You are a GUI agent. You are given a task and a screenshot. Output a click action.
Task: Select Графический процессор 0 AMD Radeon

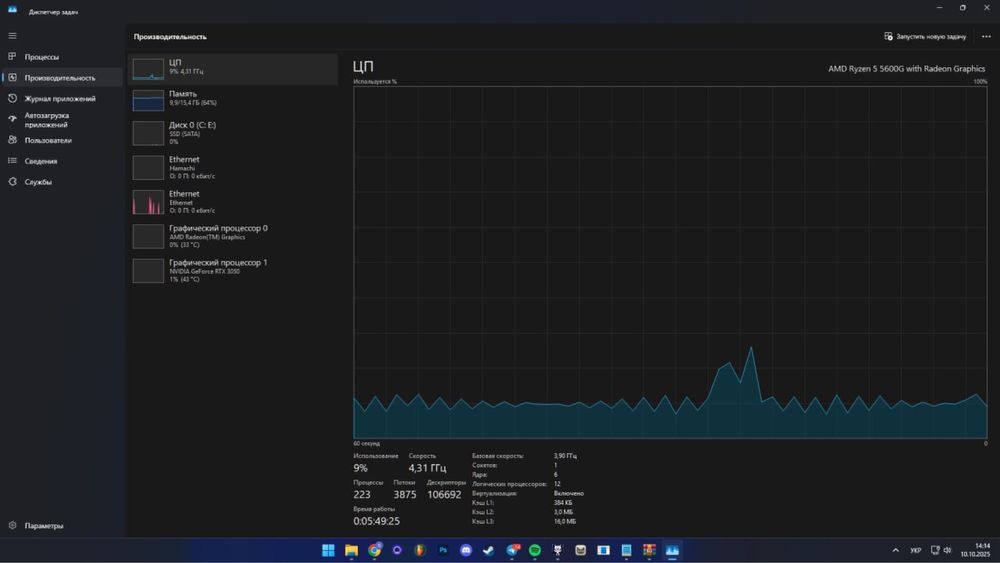pos(233,236)
